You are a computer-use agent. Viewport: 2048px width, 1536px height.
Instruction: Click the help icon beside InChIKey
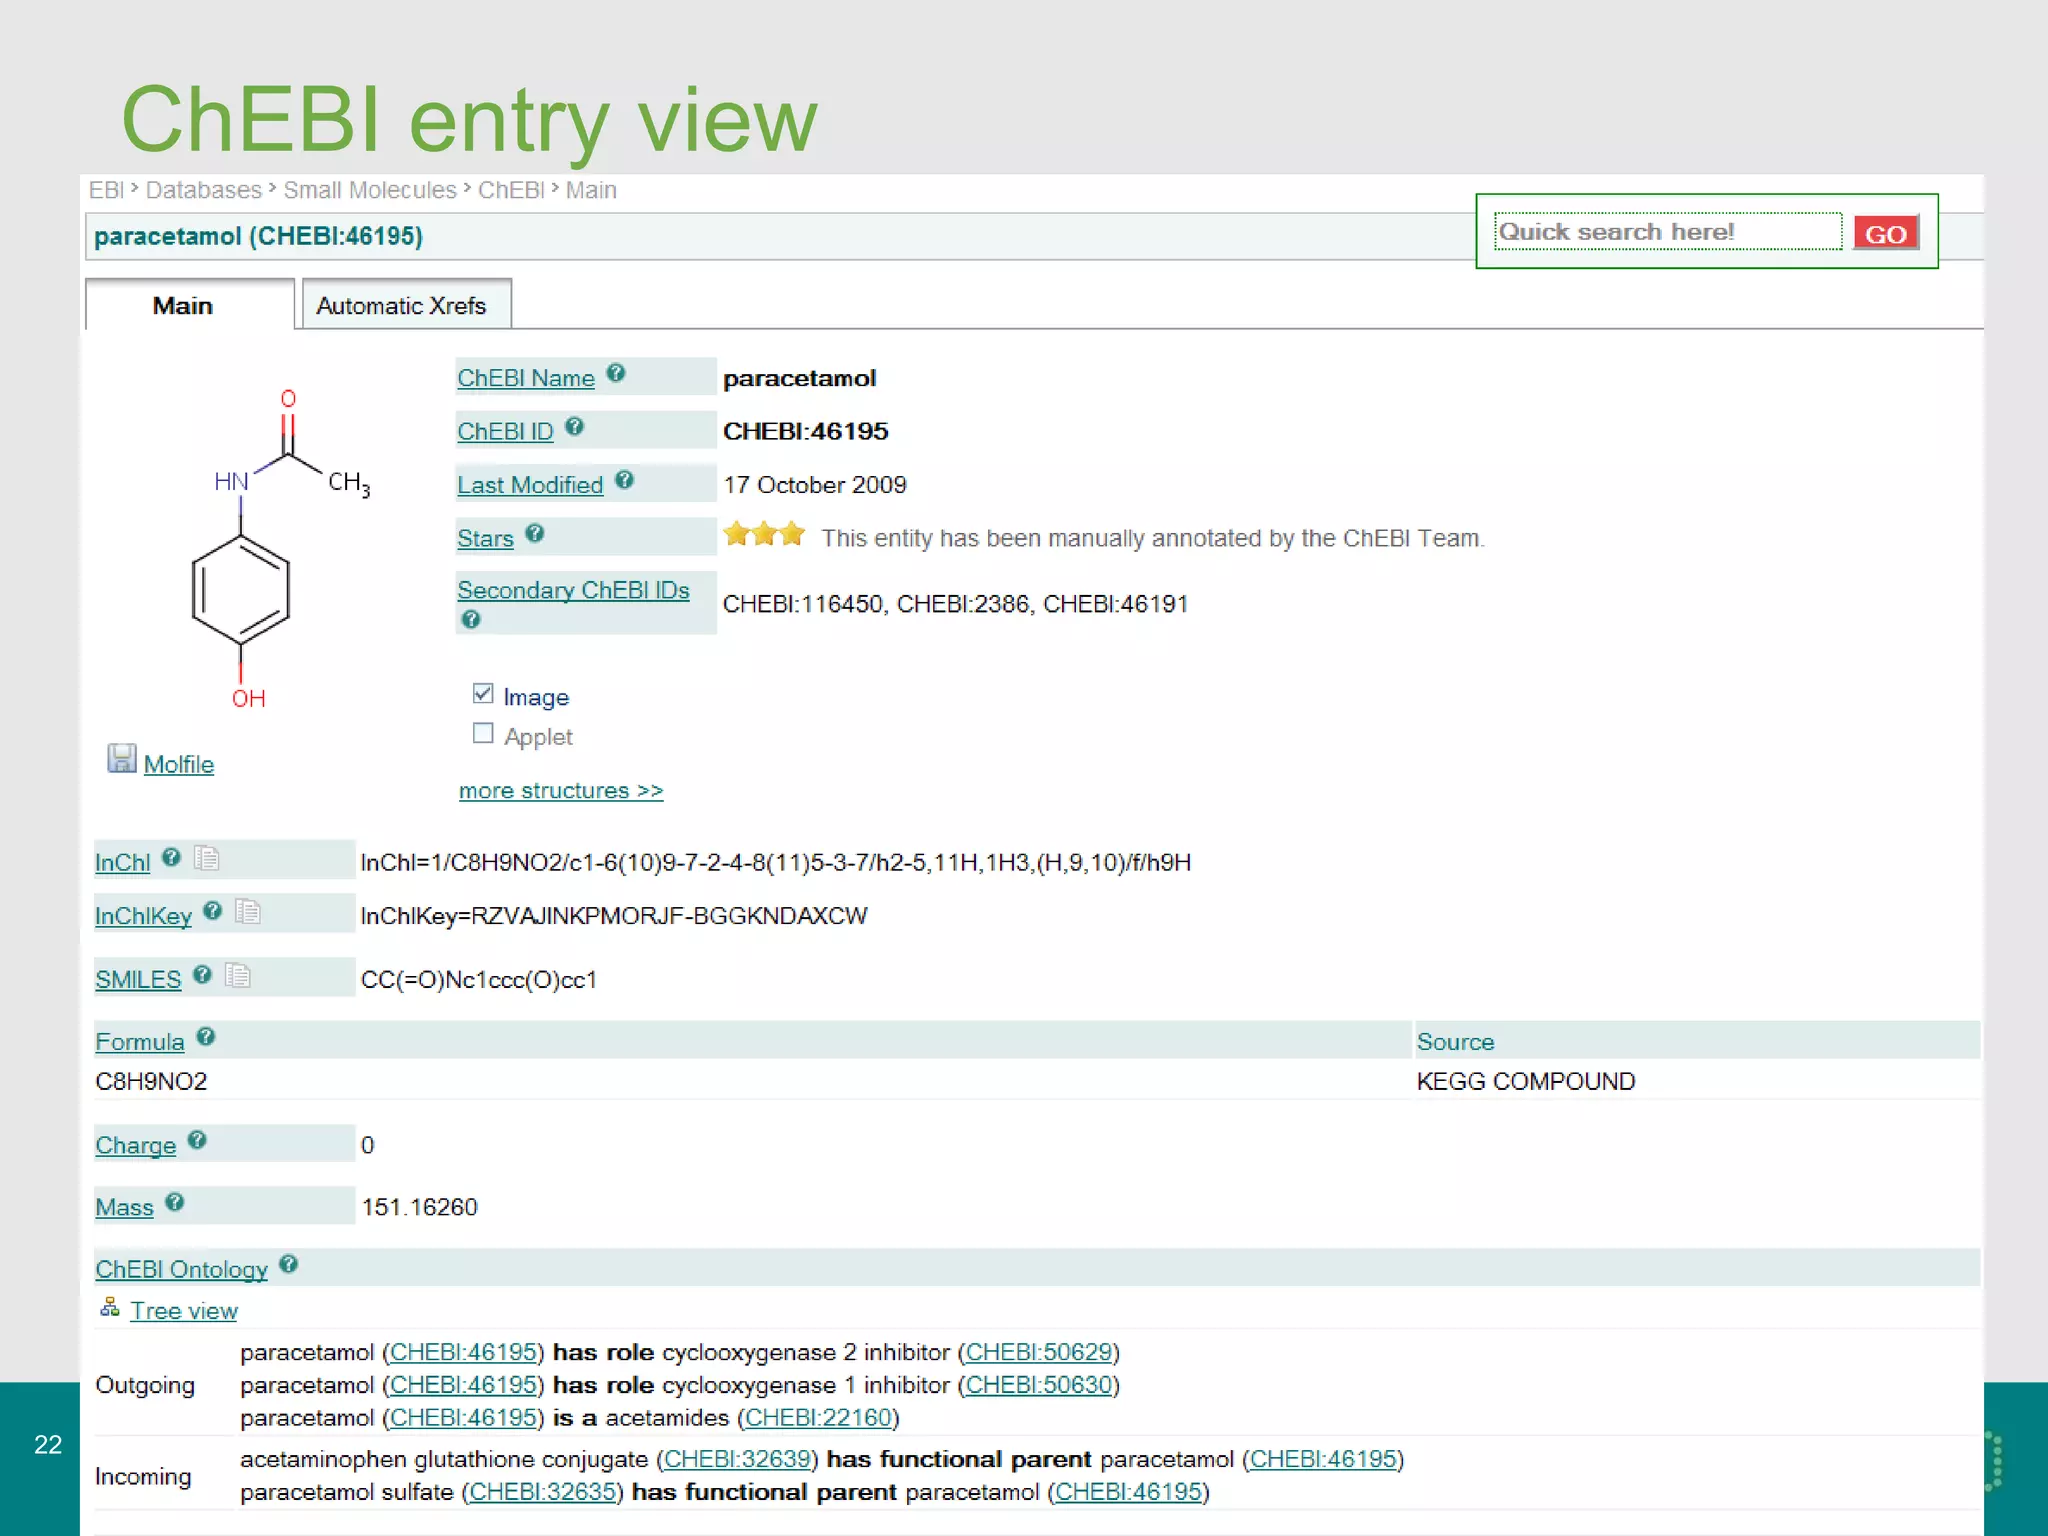tap(212, 910)
